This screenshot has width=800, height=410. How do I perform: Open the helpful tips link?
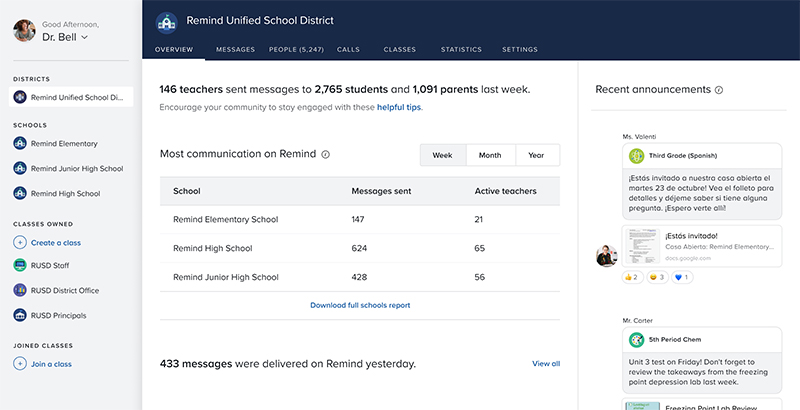[399, 108]
